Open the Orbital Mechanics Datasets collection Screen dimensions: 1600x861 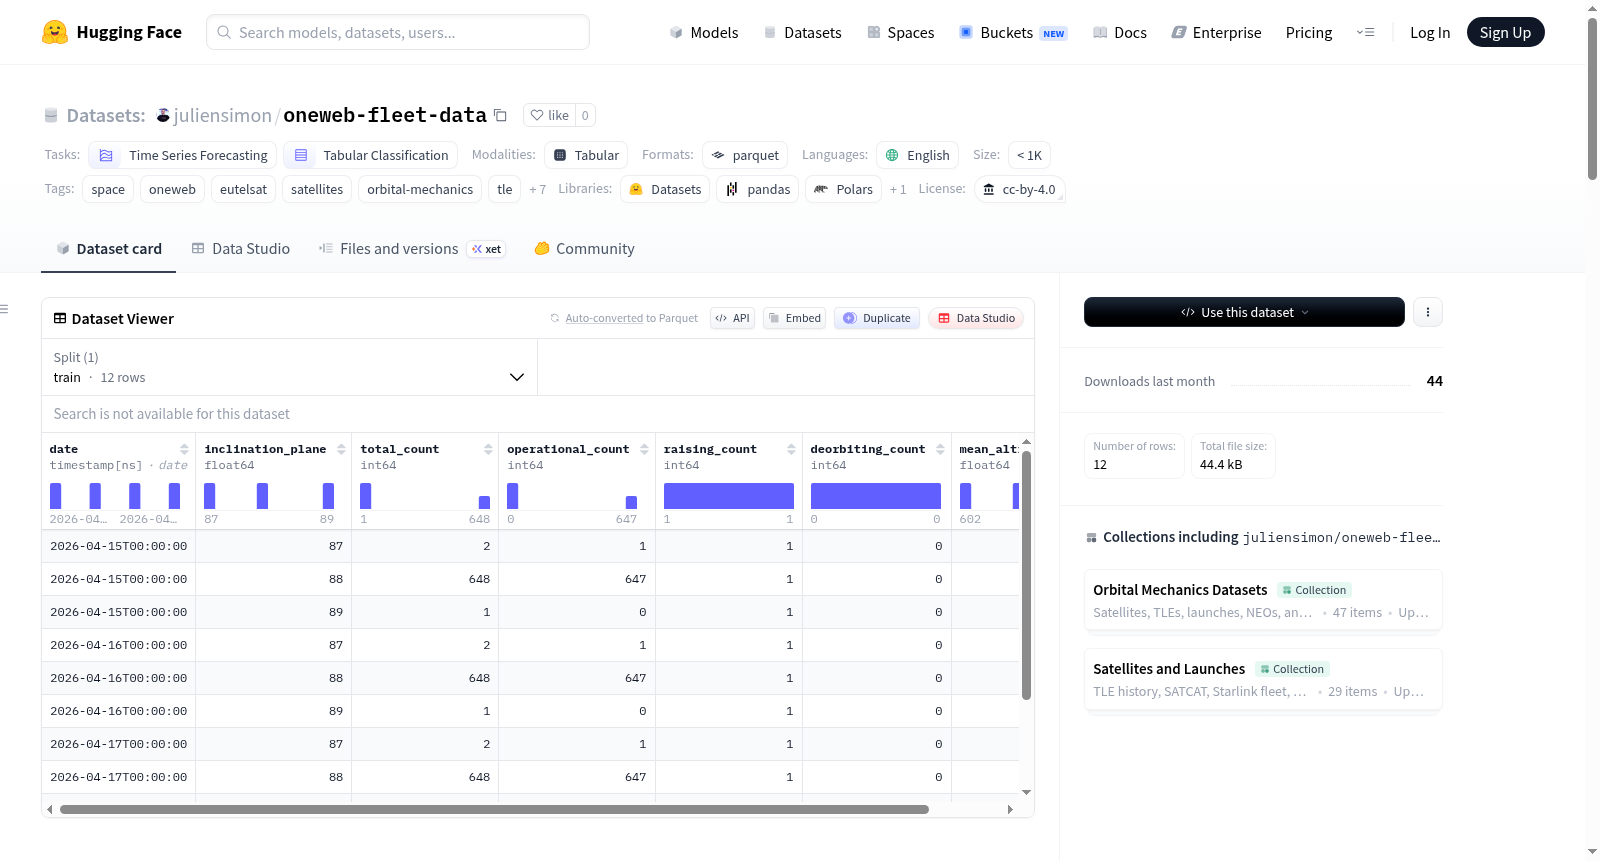click(x=1263, y=600)
